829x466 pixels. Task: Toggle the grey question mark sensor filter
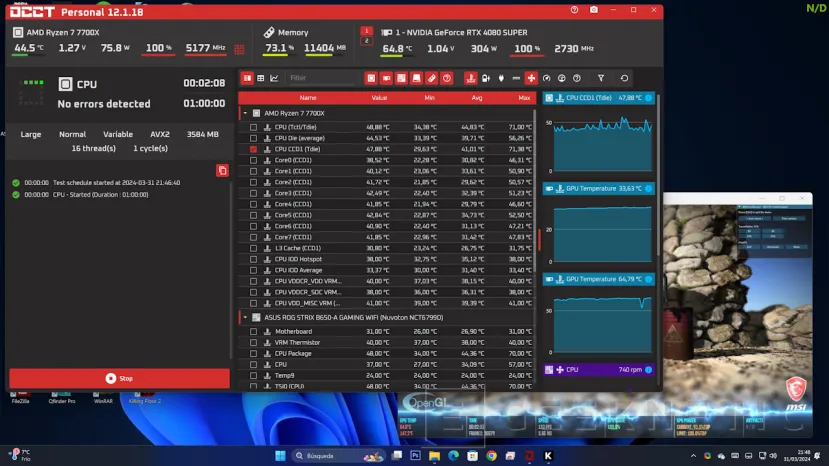(577, 78)
